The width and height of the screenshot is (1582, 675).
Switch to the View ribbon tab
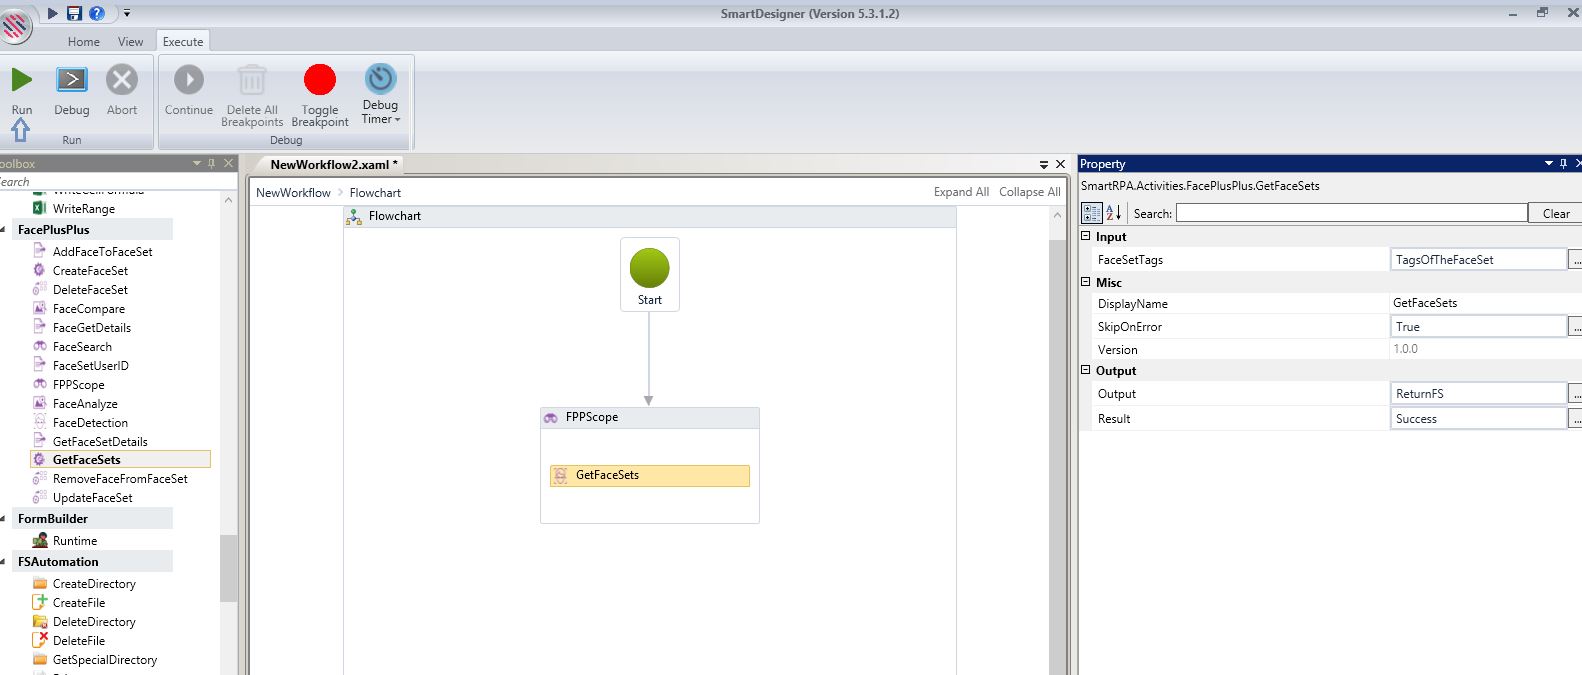(x=131, y=42)
